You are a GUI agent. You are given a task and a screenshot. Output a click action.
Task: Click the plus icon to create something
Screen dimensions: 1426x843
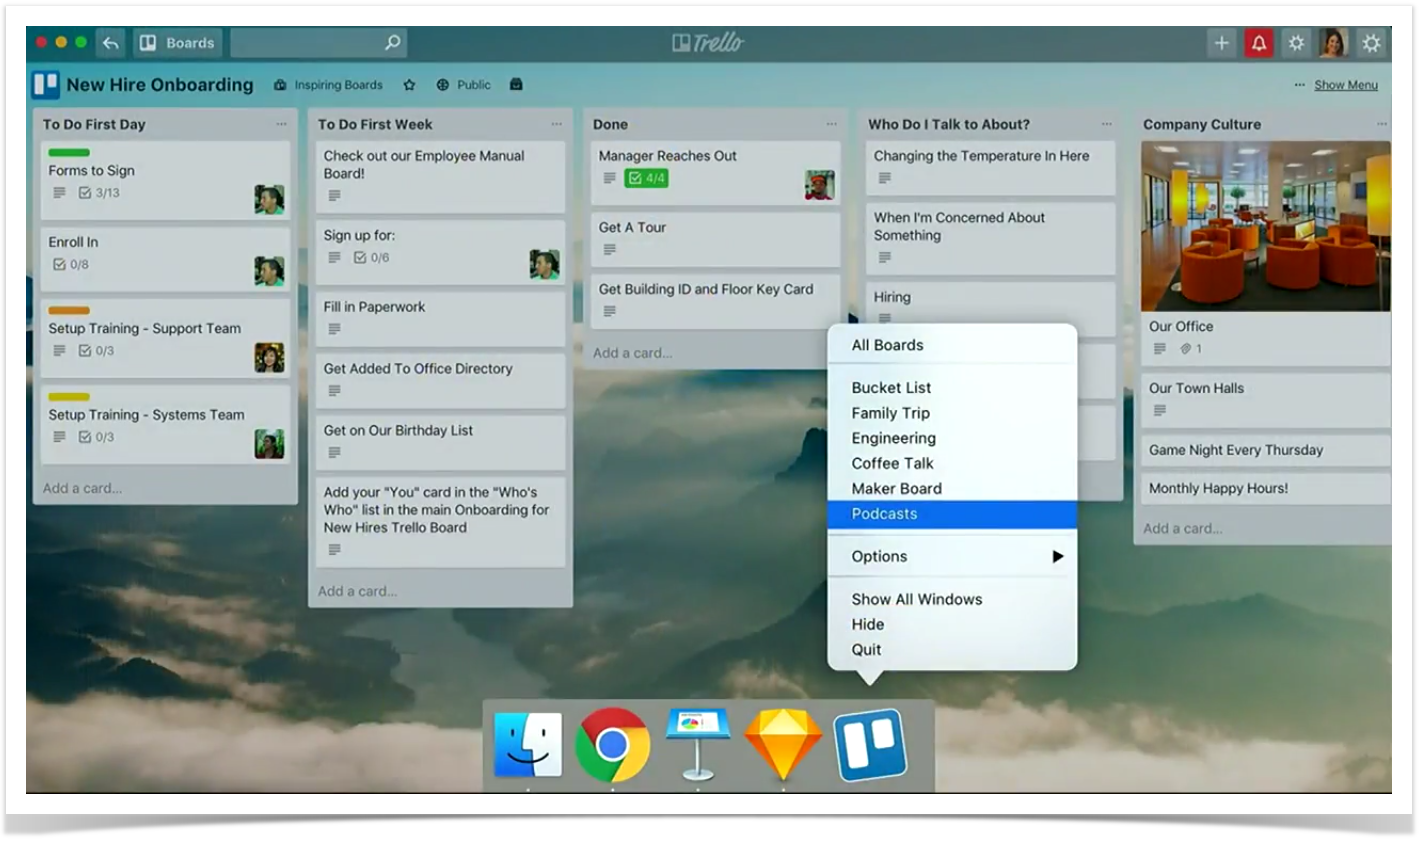point(1221,43)
